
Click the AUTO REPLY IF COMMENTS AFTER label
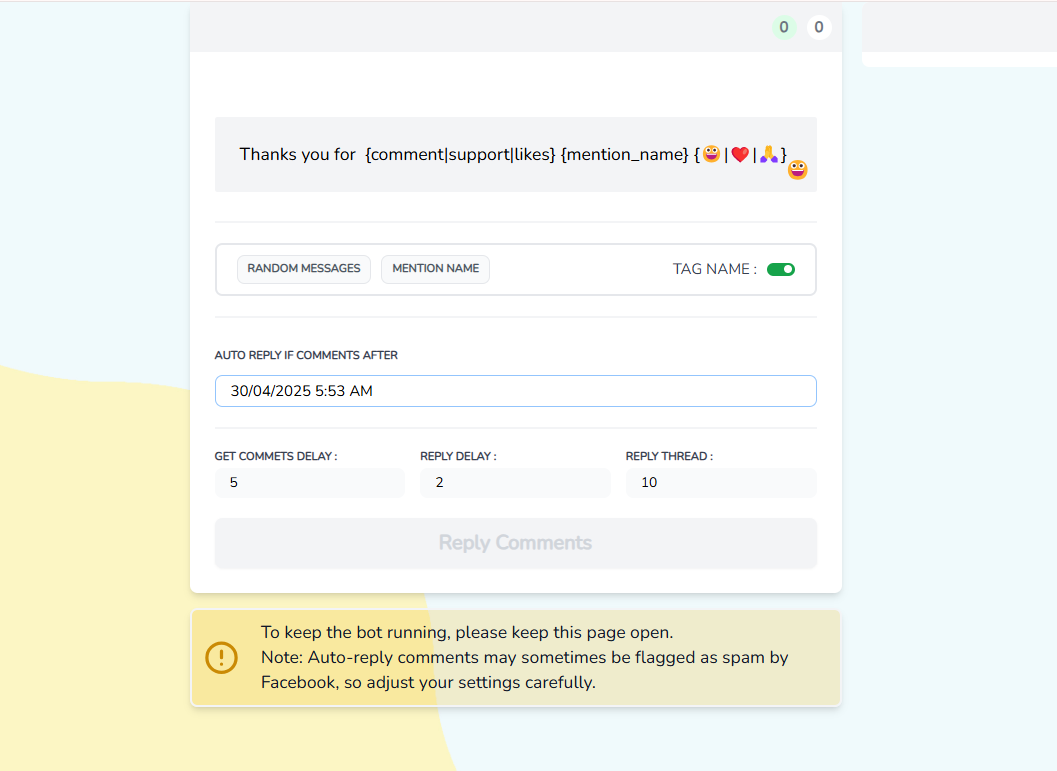[x=306, y=355]
